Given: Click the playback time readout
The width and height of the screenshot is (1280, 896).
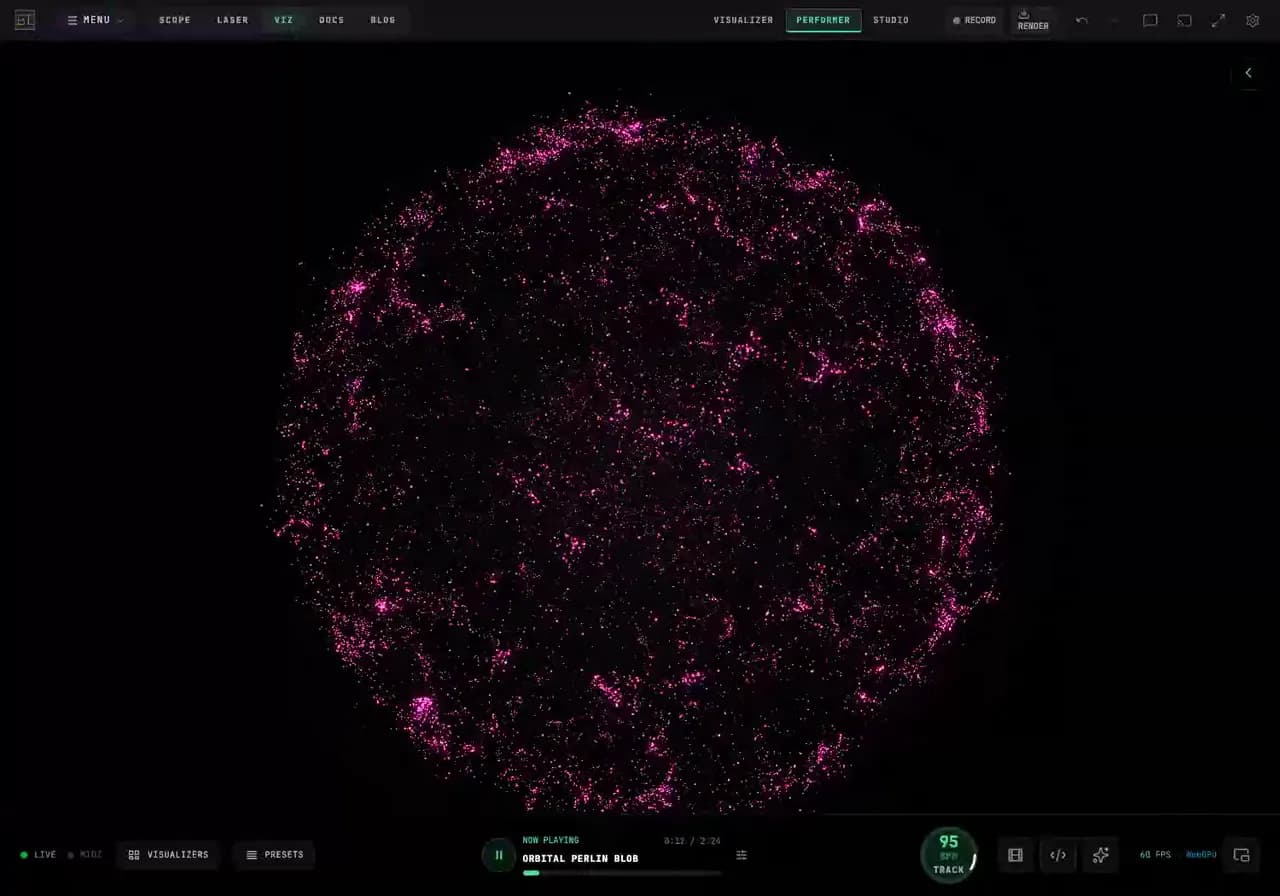Looking at the screenshot, I should [x=692, y=841].
